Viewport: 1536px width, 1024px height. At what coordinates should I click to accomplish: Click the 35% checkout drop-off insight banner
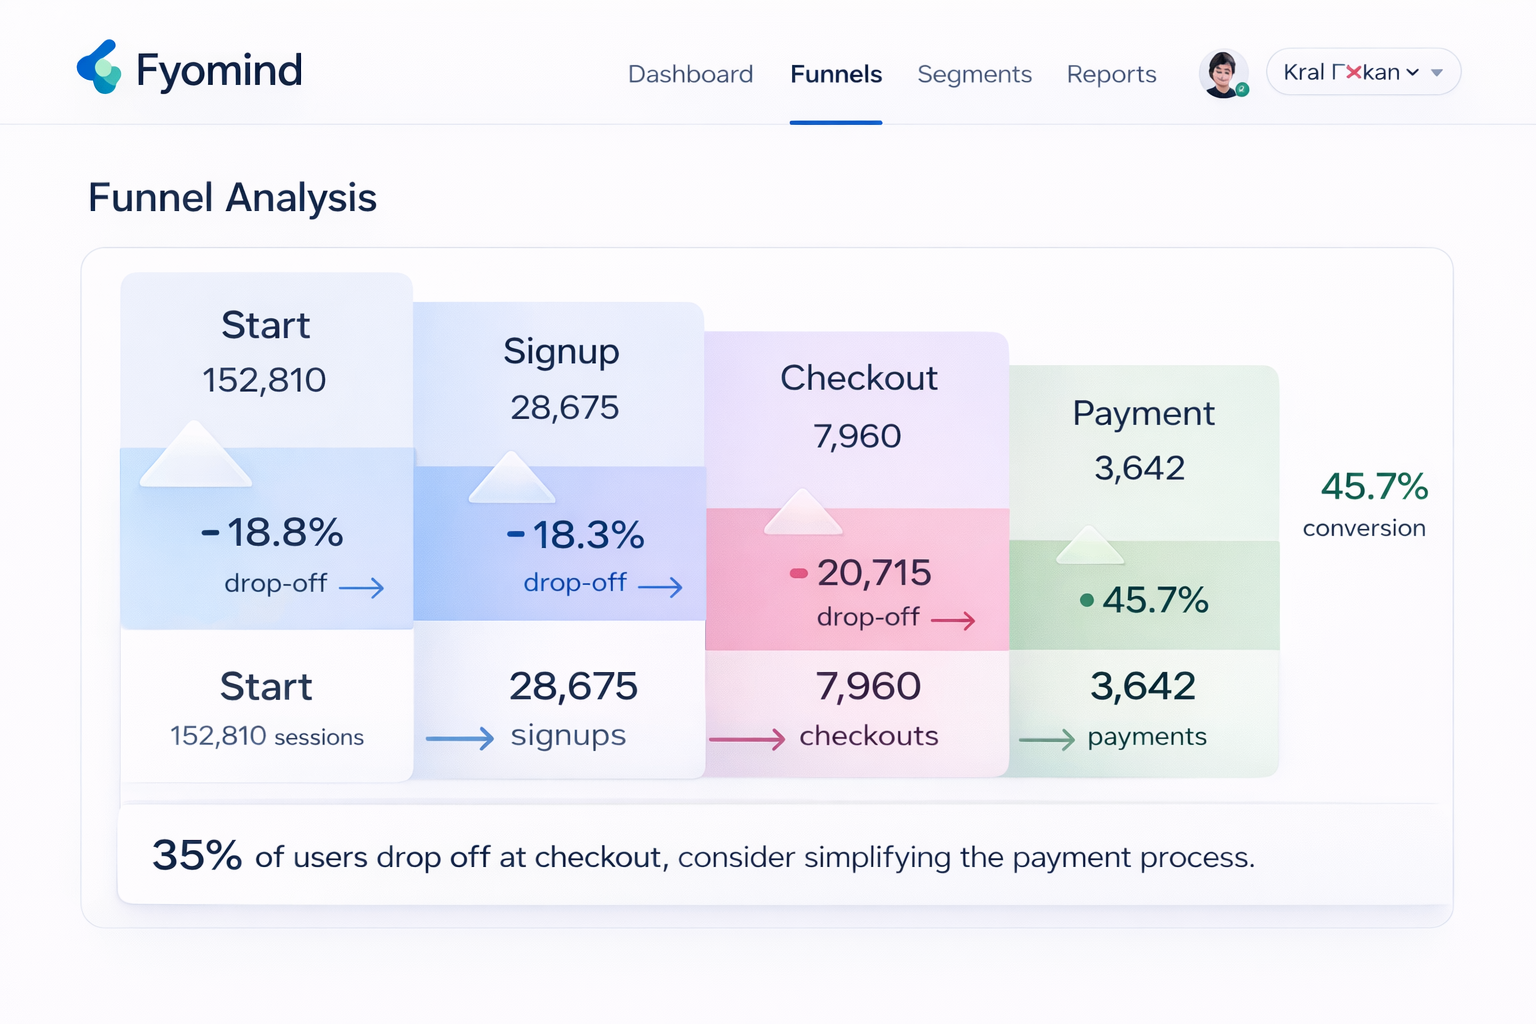click(x=785, y=856)
